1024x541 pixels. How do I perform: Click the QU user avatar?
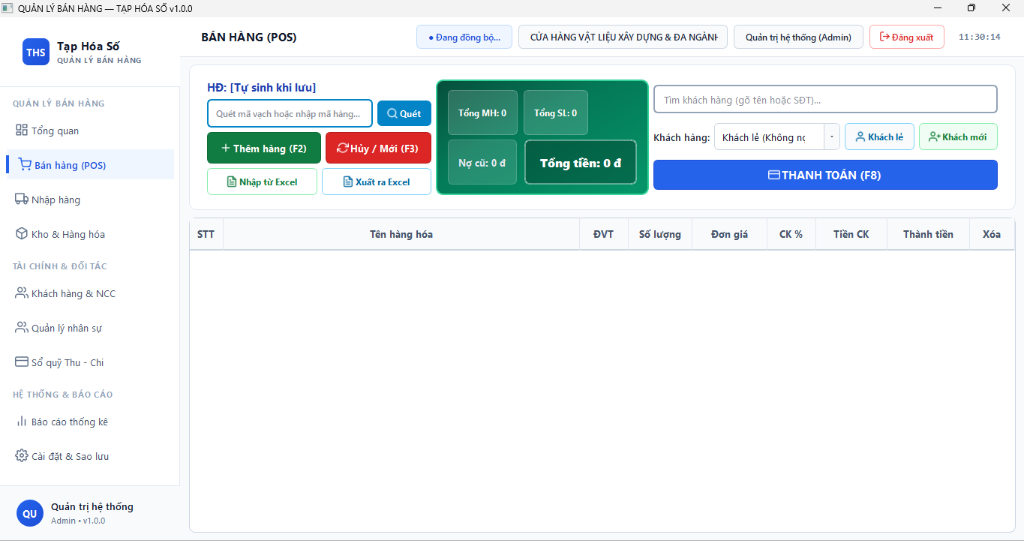(x=30, y=514)
